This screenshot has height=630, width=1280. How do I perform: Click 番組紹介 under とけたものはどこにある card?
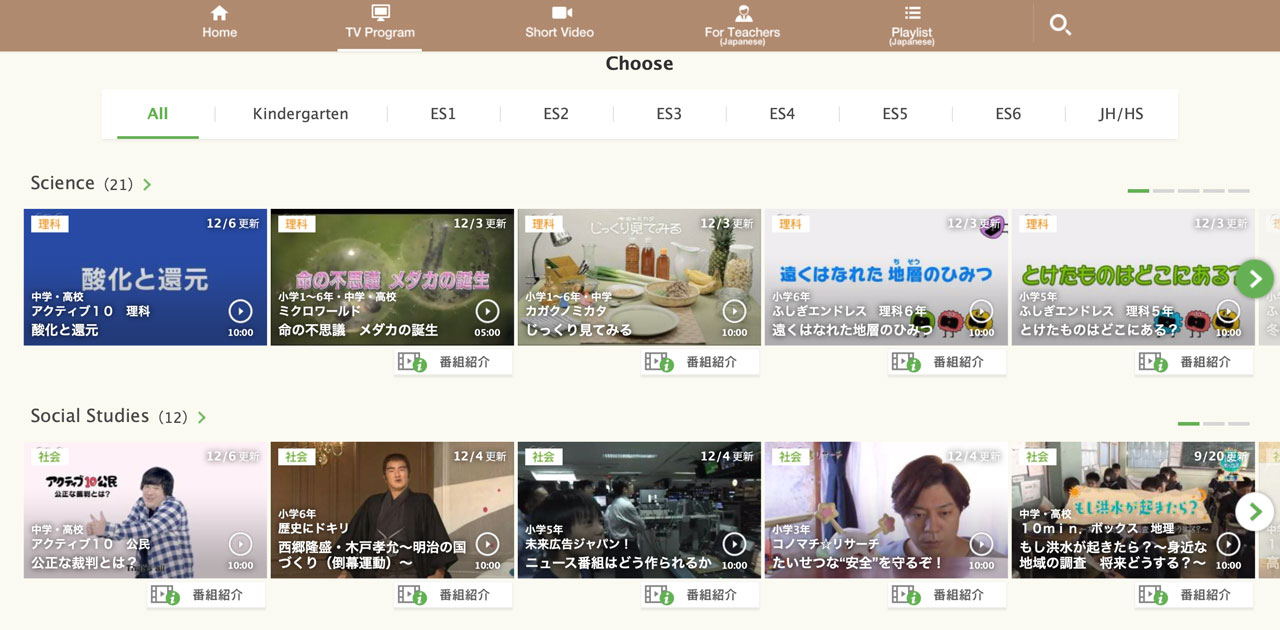(1194, 362)
